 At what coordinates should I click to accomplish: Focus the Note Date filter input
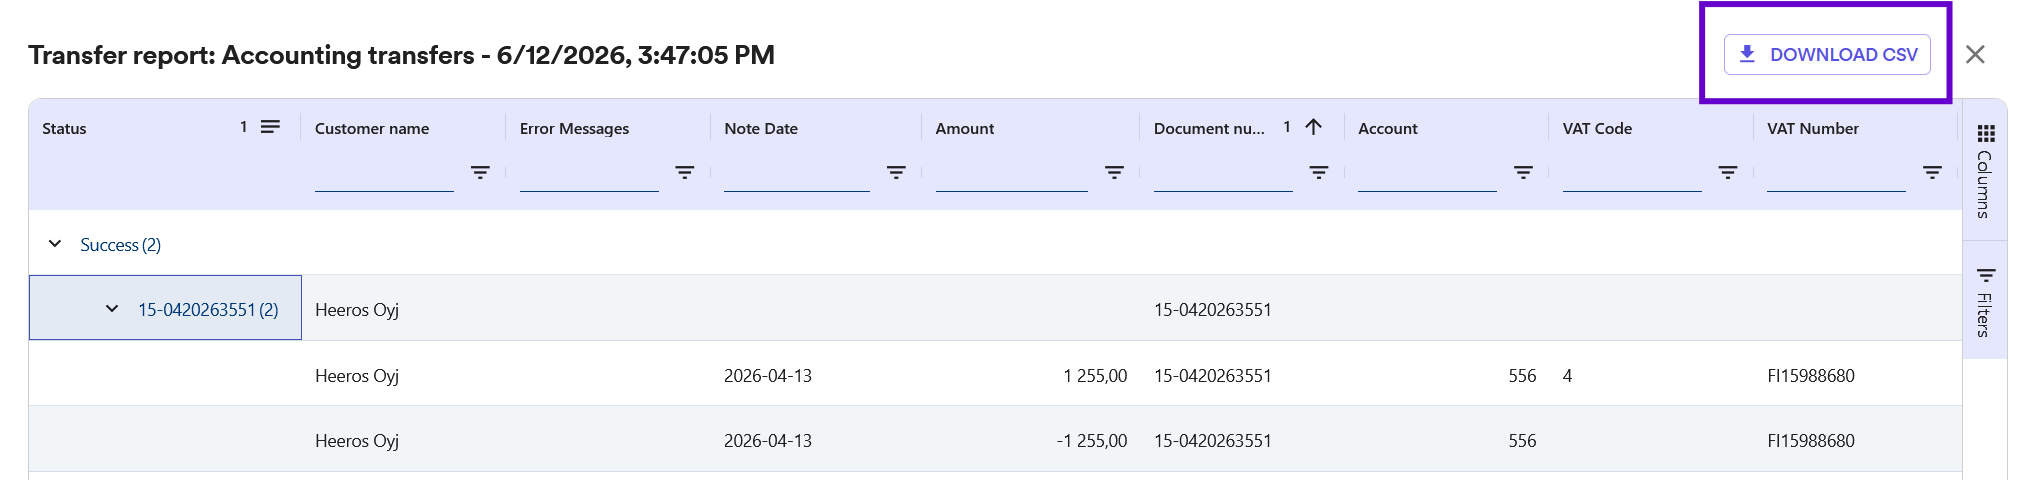click(797, 174)
